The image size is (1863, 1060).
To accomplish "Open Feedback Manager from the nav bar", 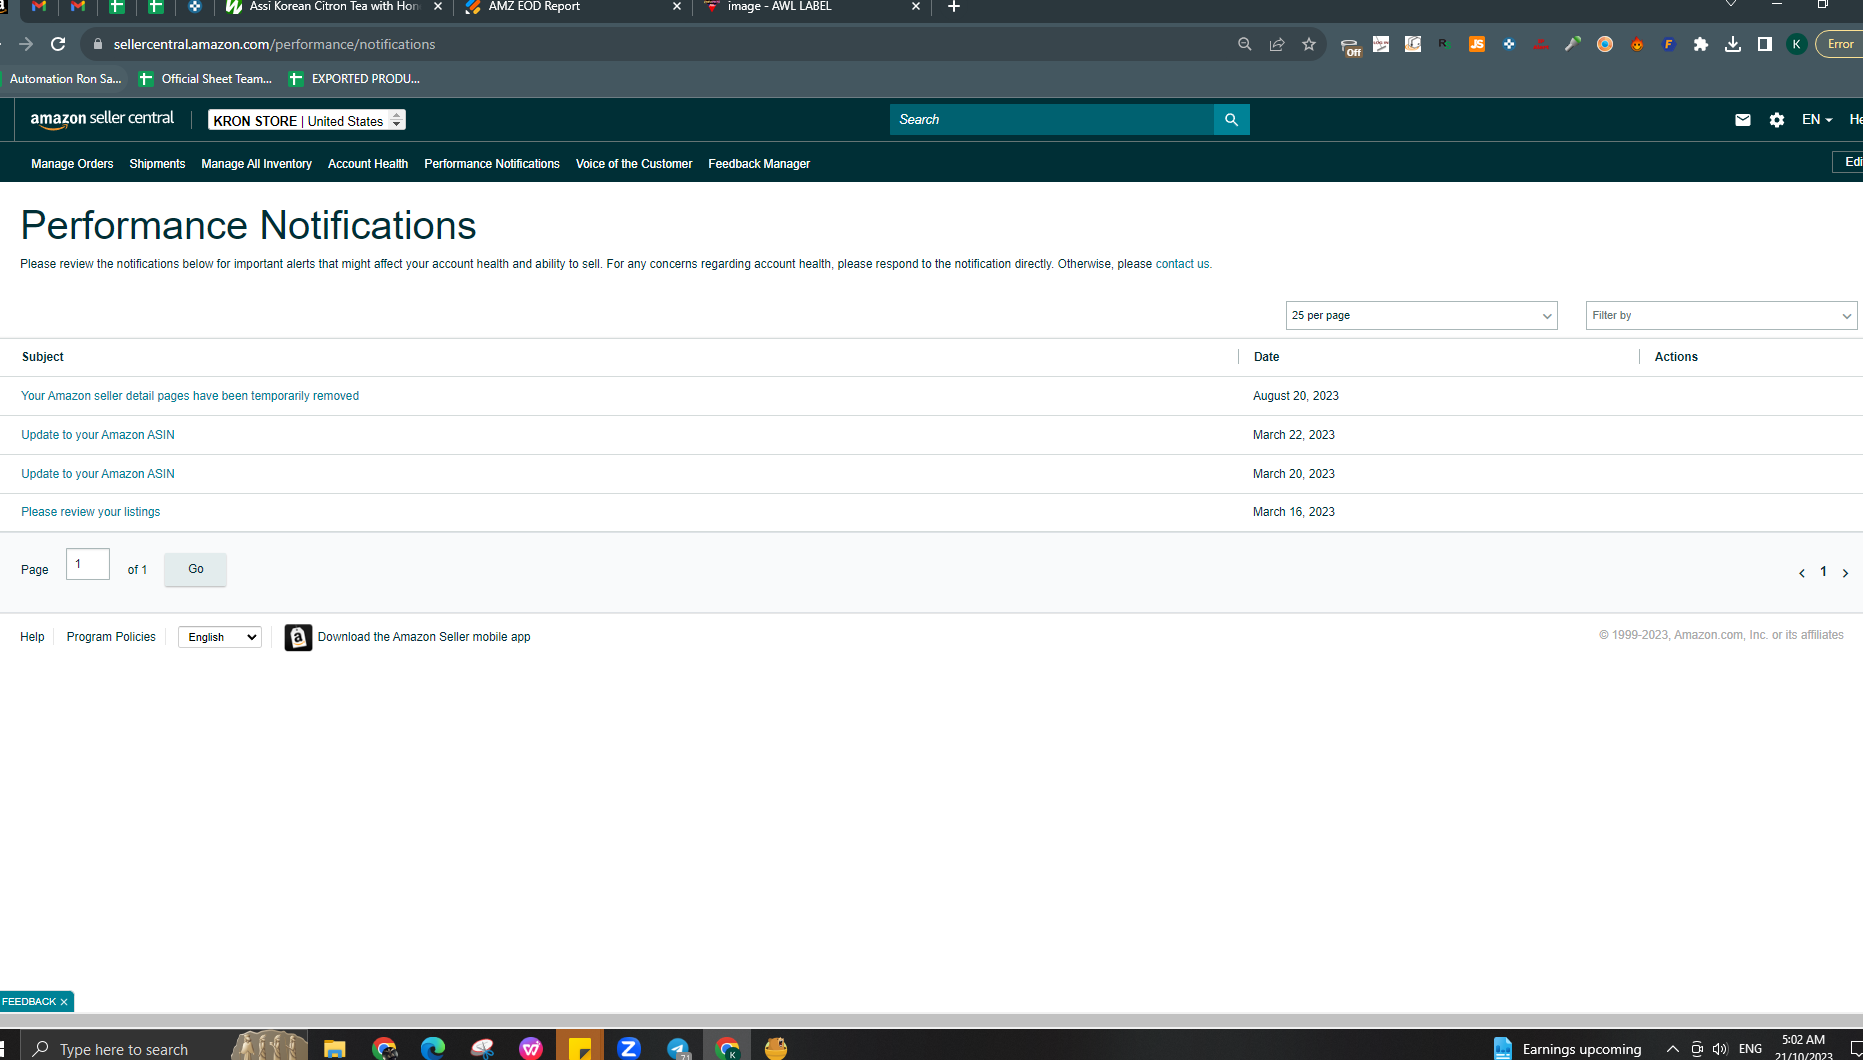I will [759, 164].
